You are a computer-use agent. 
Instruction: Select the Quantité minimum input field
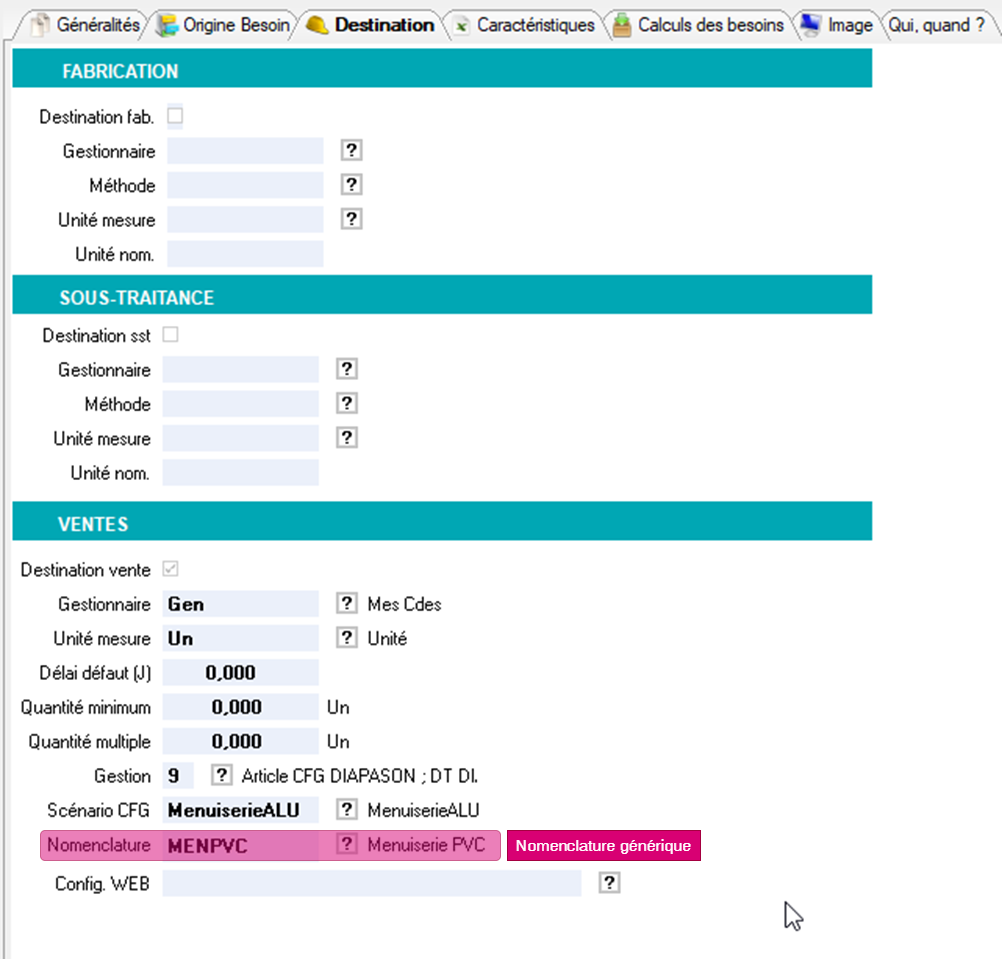pos(240,707)
